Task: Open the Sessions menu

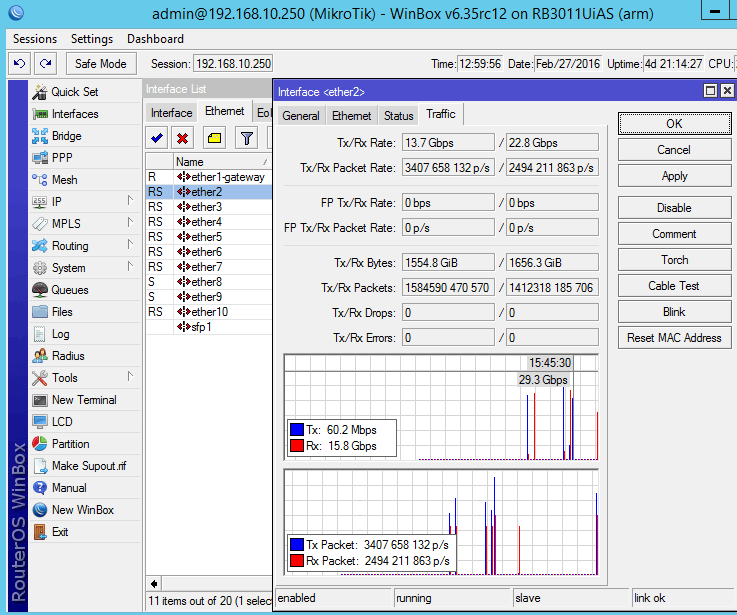Action: tap(35, 39)
